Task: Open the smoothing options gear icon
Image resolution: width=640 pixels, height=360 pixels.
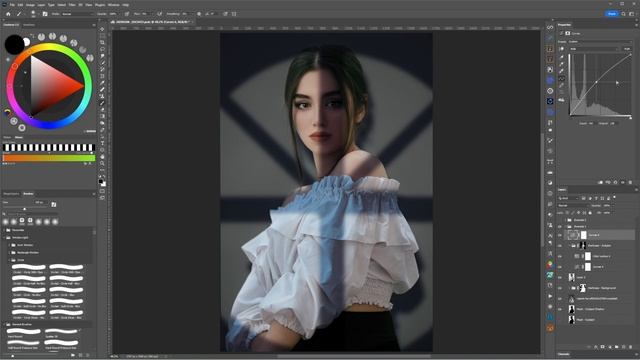Action: (x=199, y=14)
